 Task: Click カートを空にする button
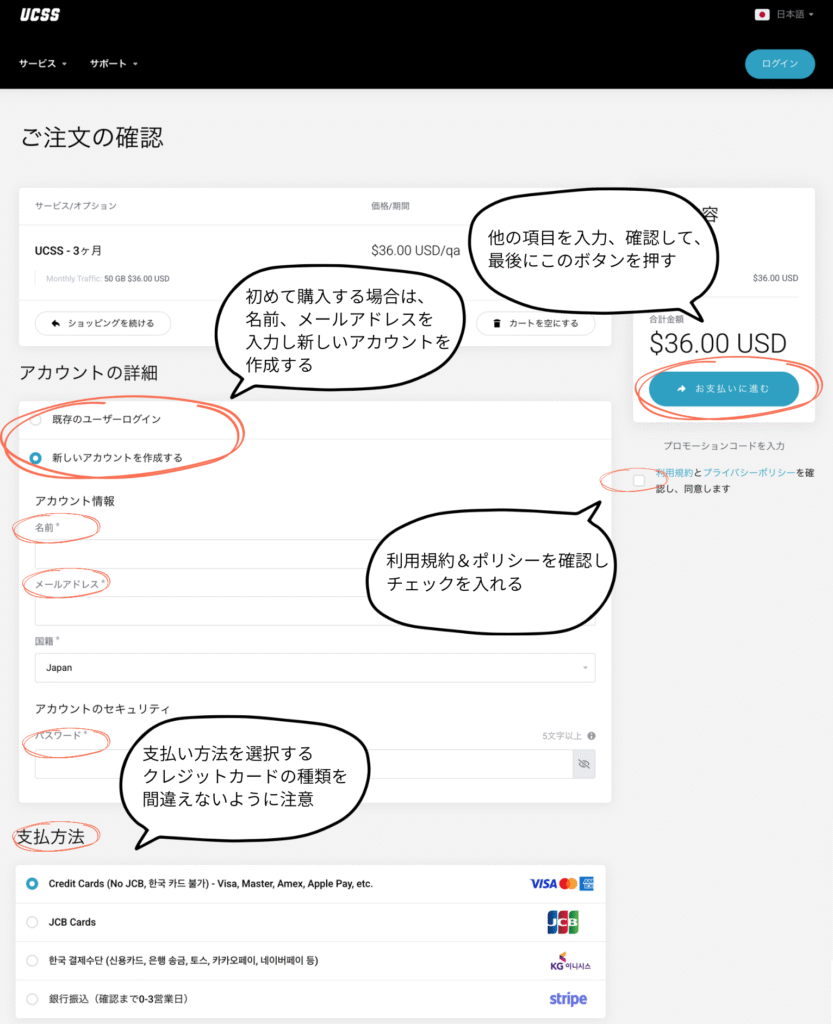click(x=535, y=323)
